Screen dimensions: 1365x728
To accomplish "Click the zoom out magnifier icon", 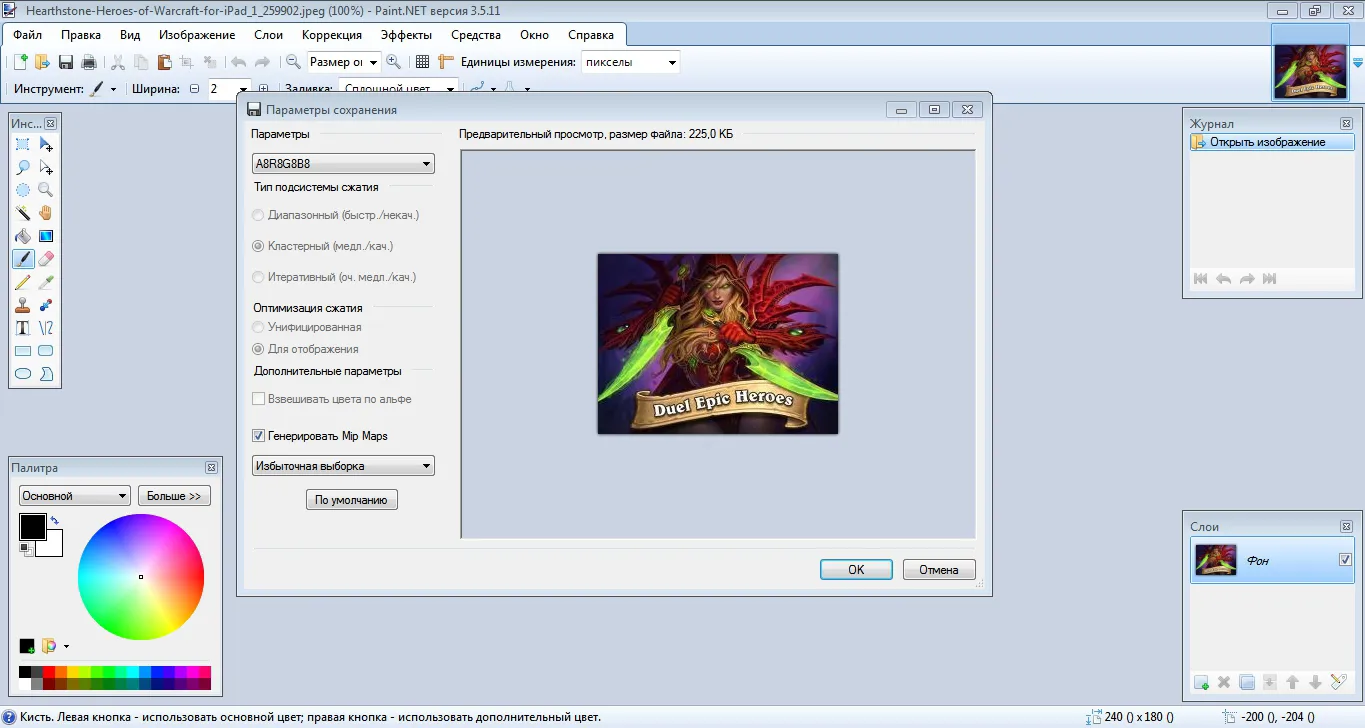I will (x=294, y=62).
